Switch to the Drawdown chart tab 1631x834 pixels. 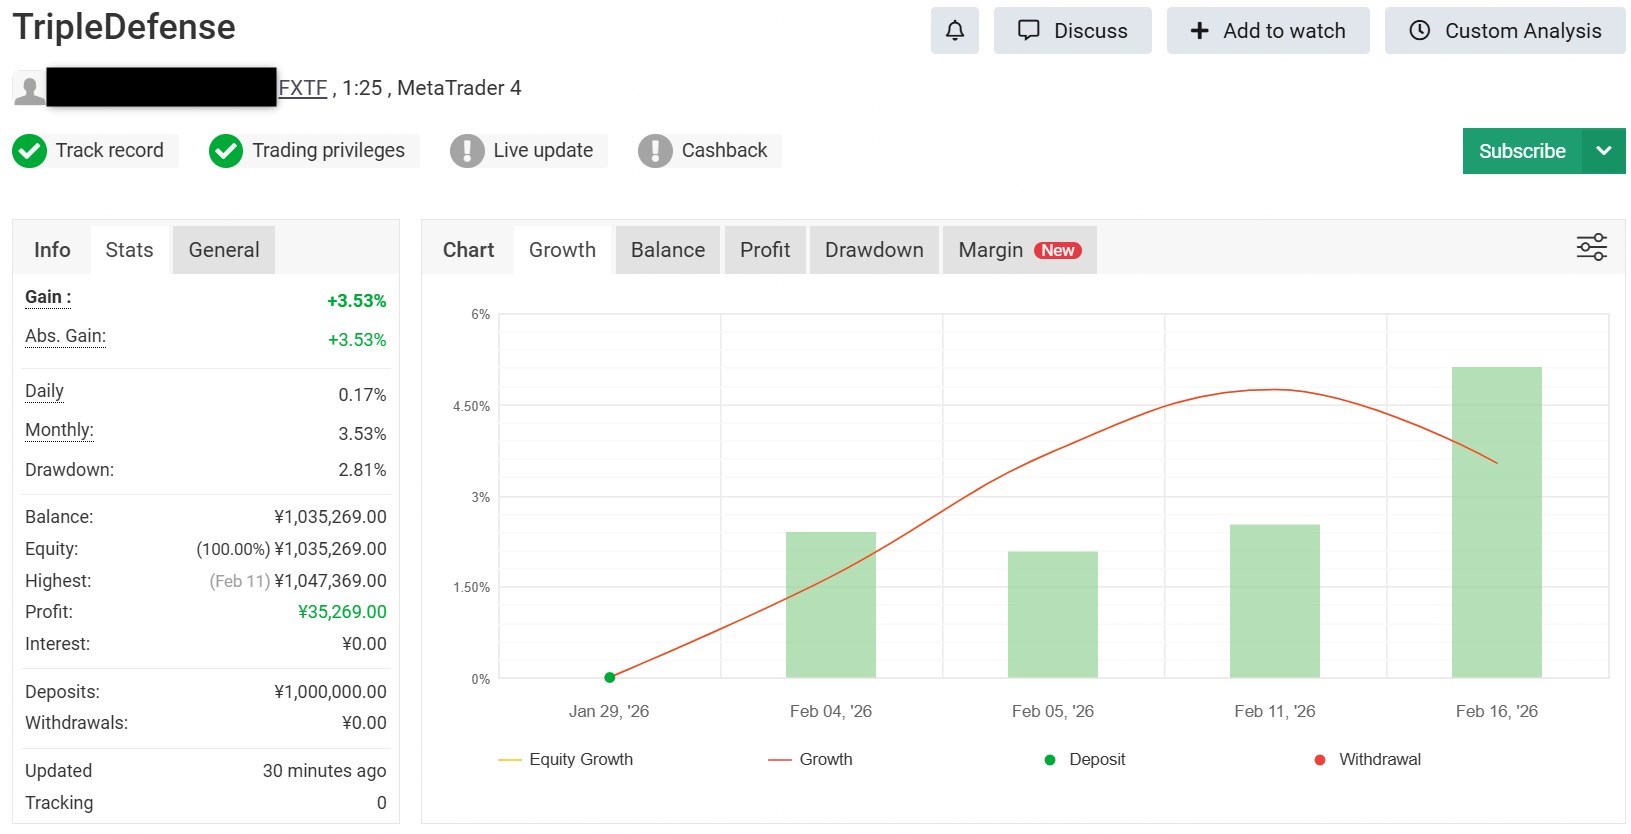click(874, 250)
